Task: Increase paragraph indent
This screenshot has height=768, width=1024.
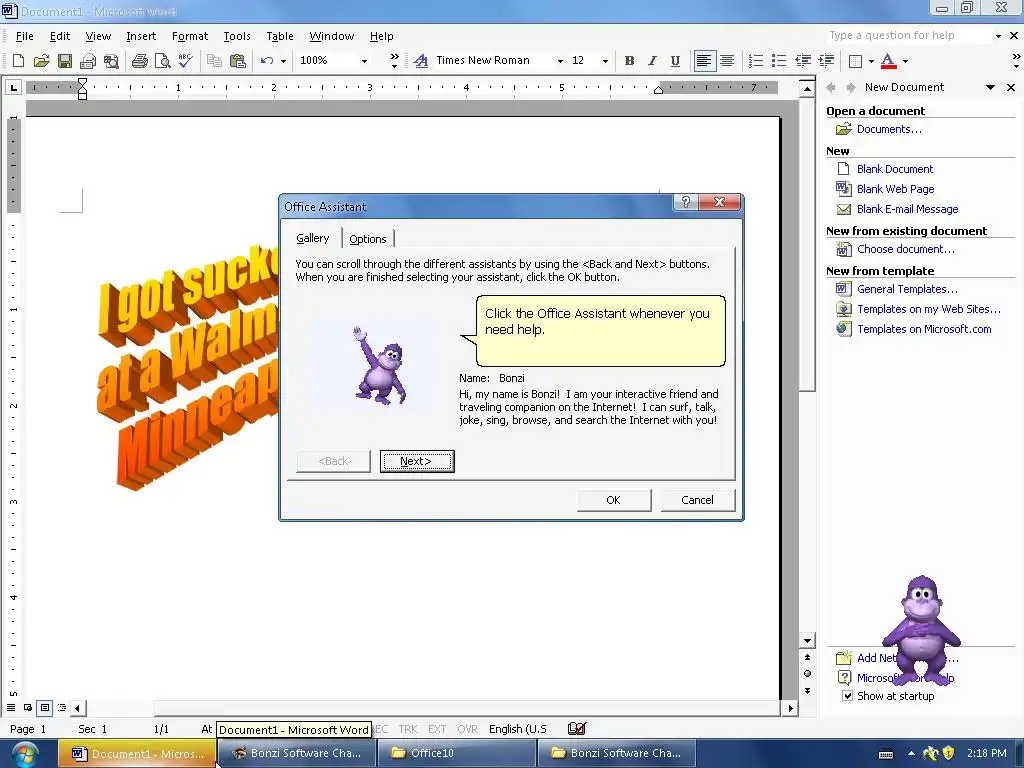Action: [x=826, y=61]
